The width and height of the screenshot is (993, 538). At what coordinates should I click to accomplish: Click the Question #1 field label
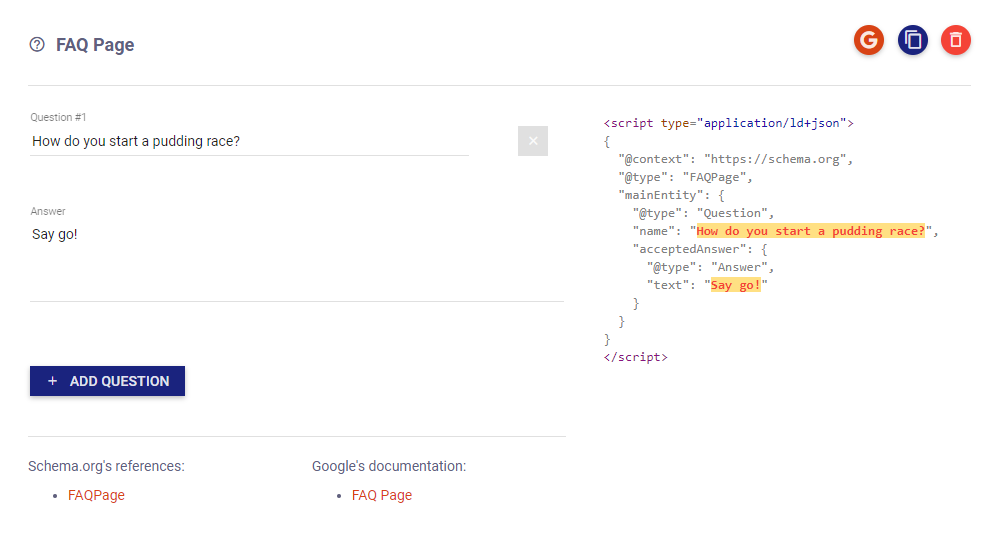[58, 117]
